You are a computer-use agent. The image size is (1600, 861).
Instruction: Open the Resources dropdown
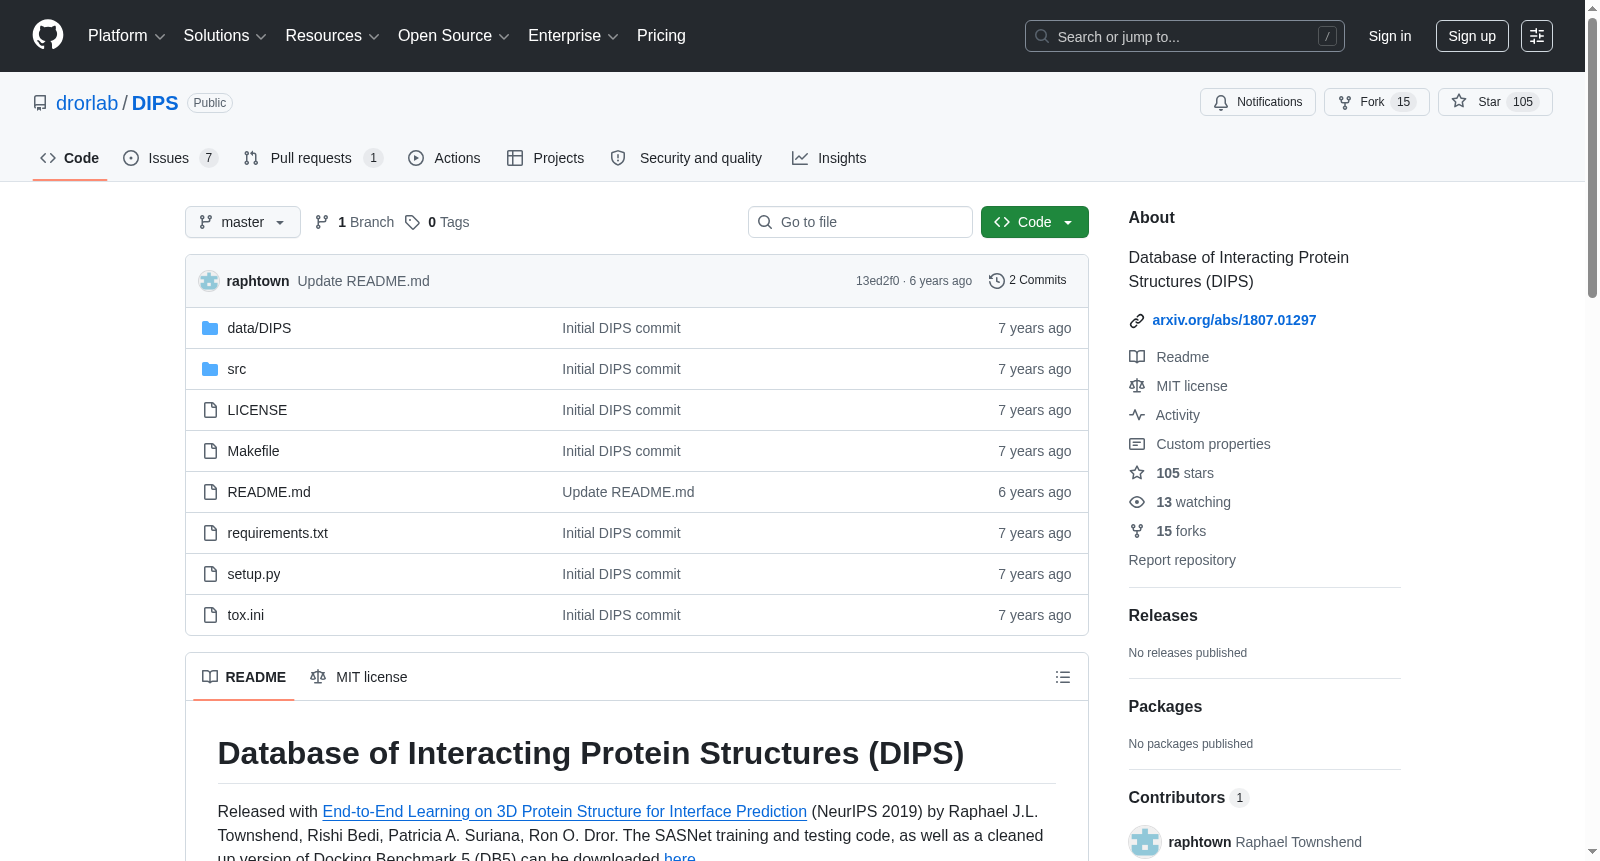[x=332, y=36]
